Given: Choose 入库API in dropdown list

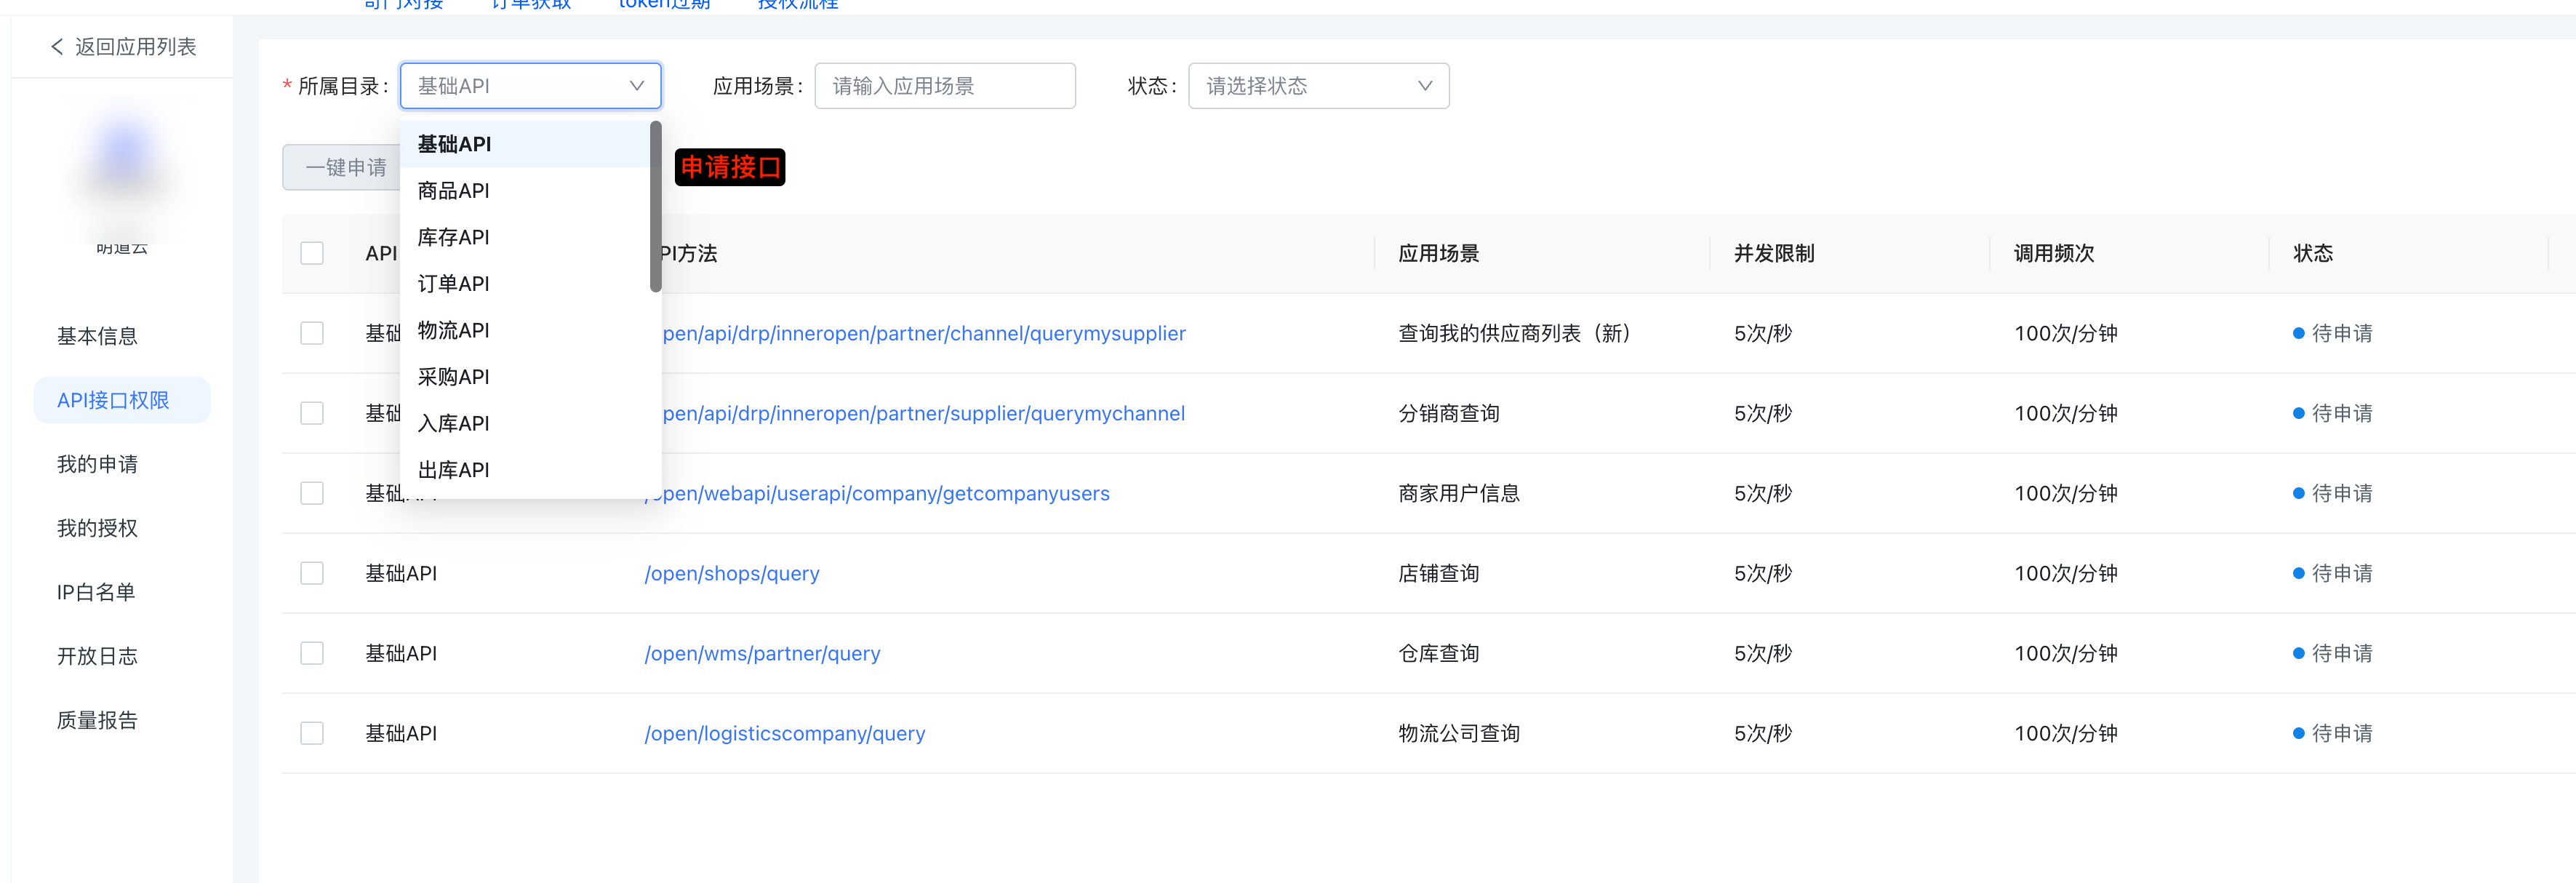Looking at the screenshot, I should [525, 423].
